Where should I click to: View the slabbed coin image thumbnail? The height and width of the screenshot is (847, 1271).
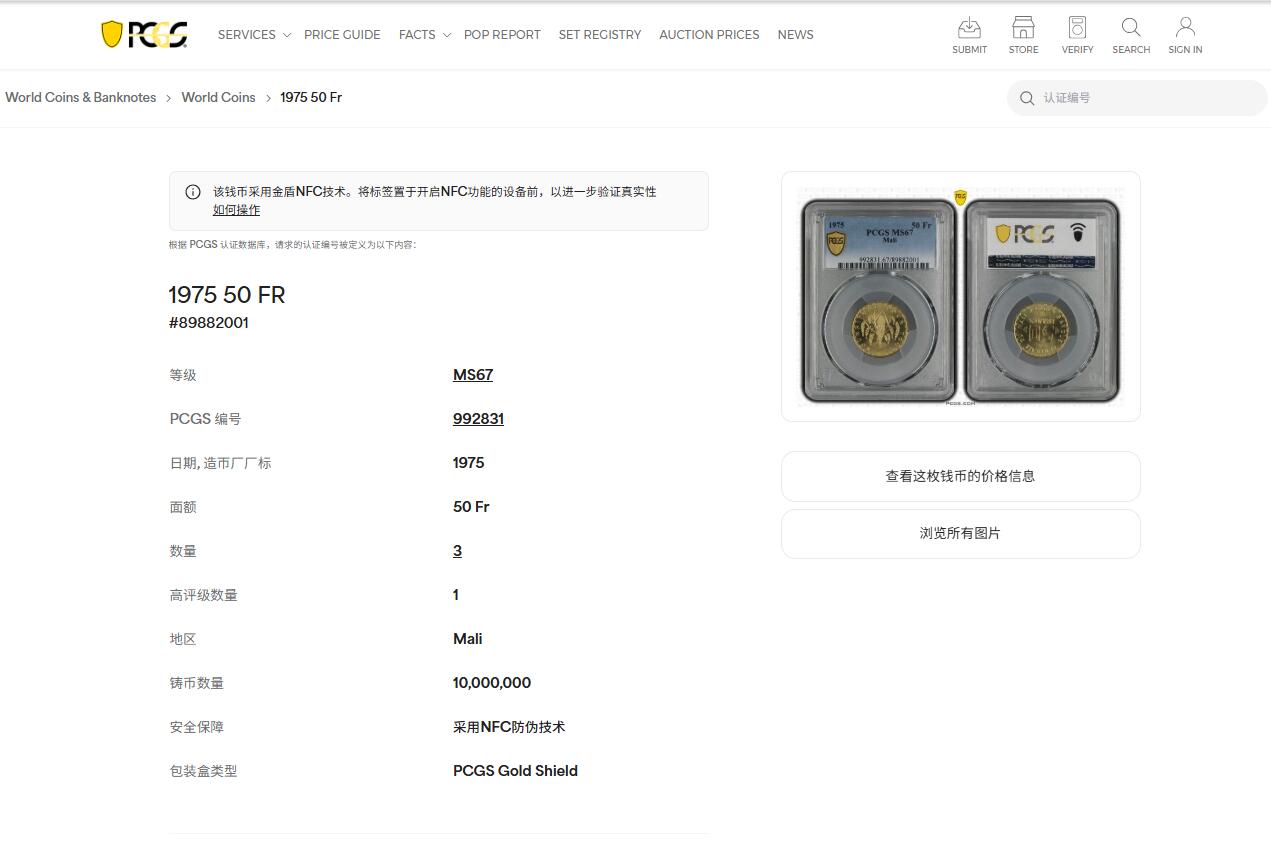(959, 296)
